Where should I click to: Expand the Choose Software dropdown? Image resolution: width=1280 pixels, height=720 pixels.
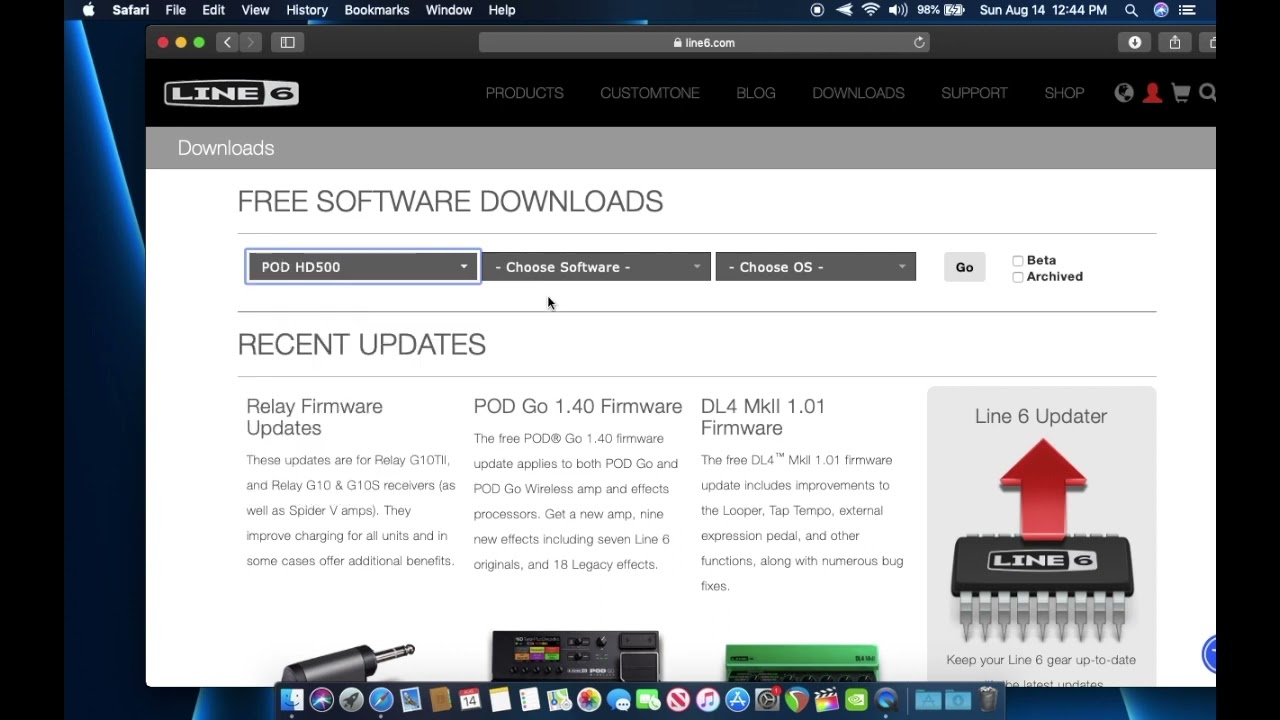point(597,267)
